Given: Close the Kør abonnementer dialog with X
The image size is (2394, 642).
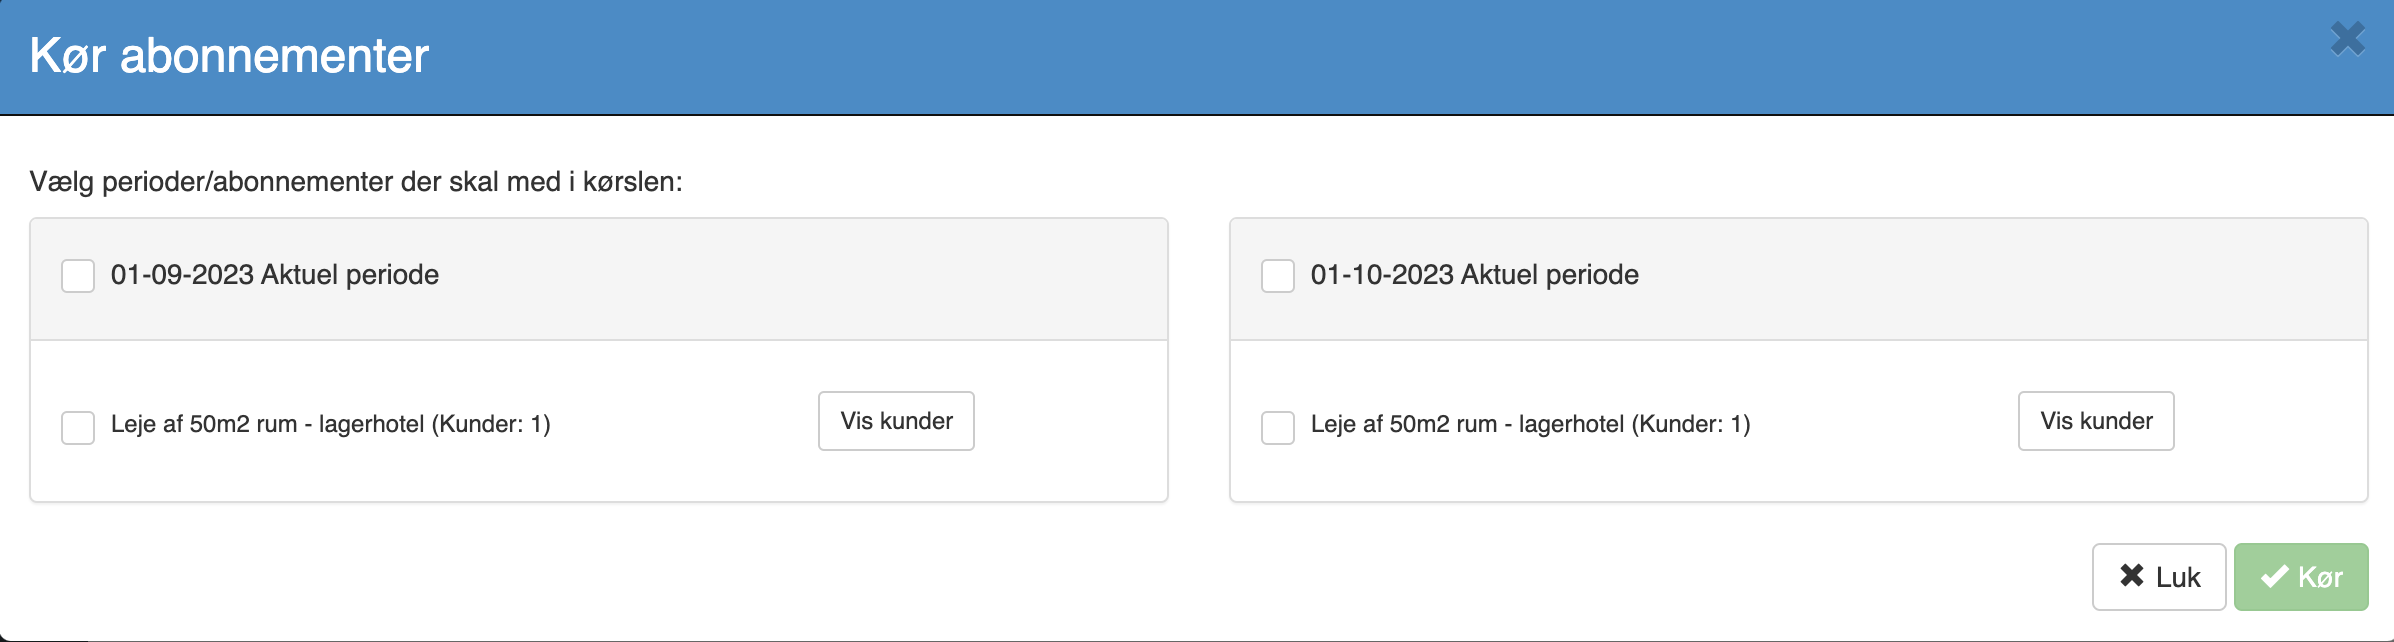Looking at the screenshot, I should click(2347, 39).
